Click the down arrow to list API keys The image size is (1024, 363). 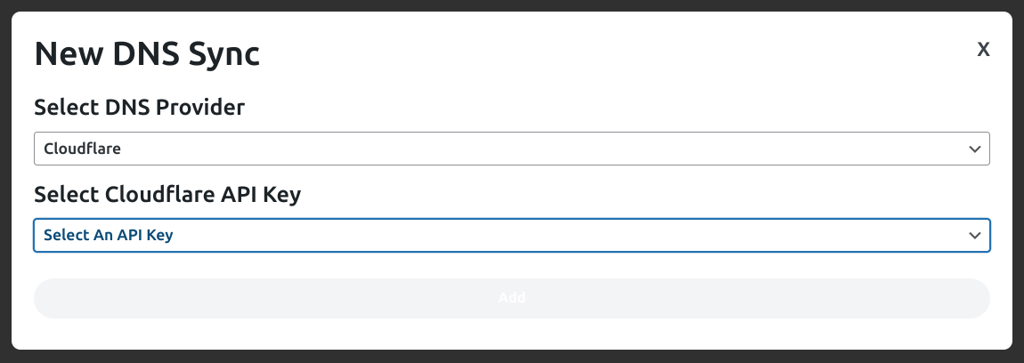975,235
